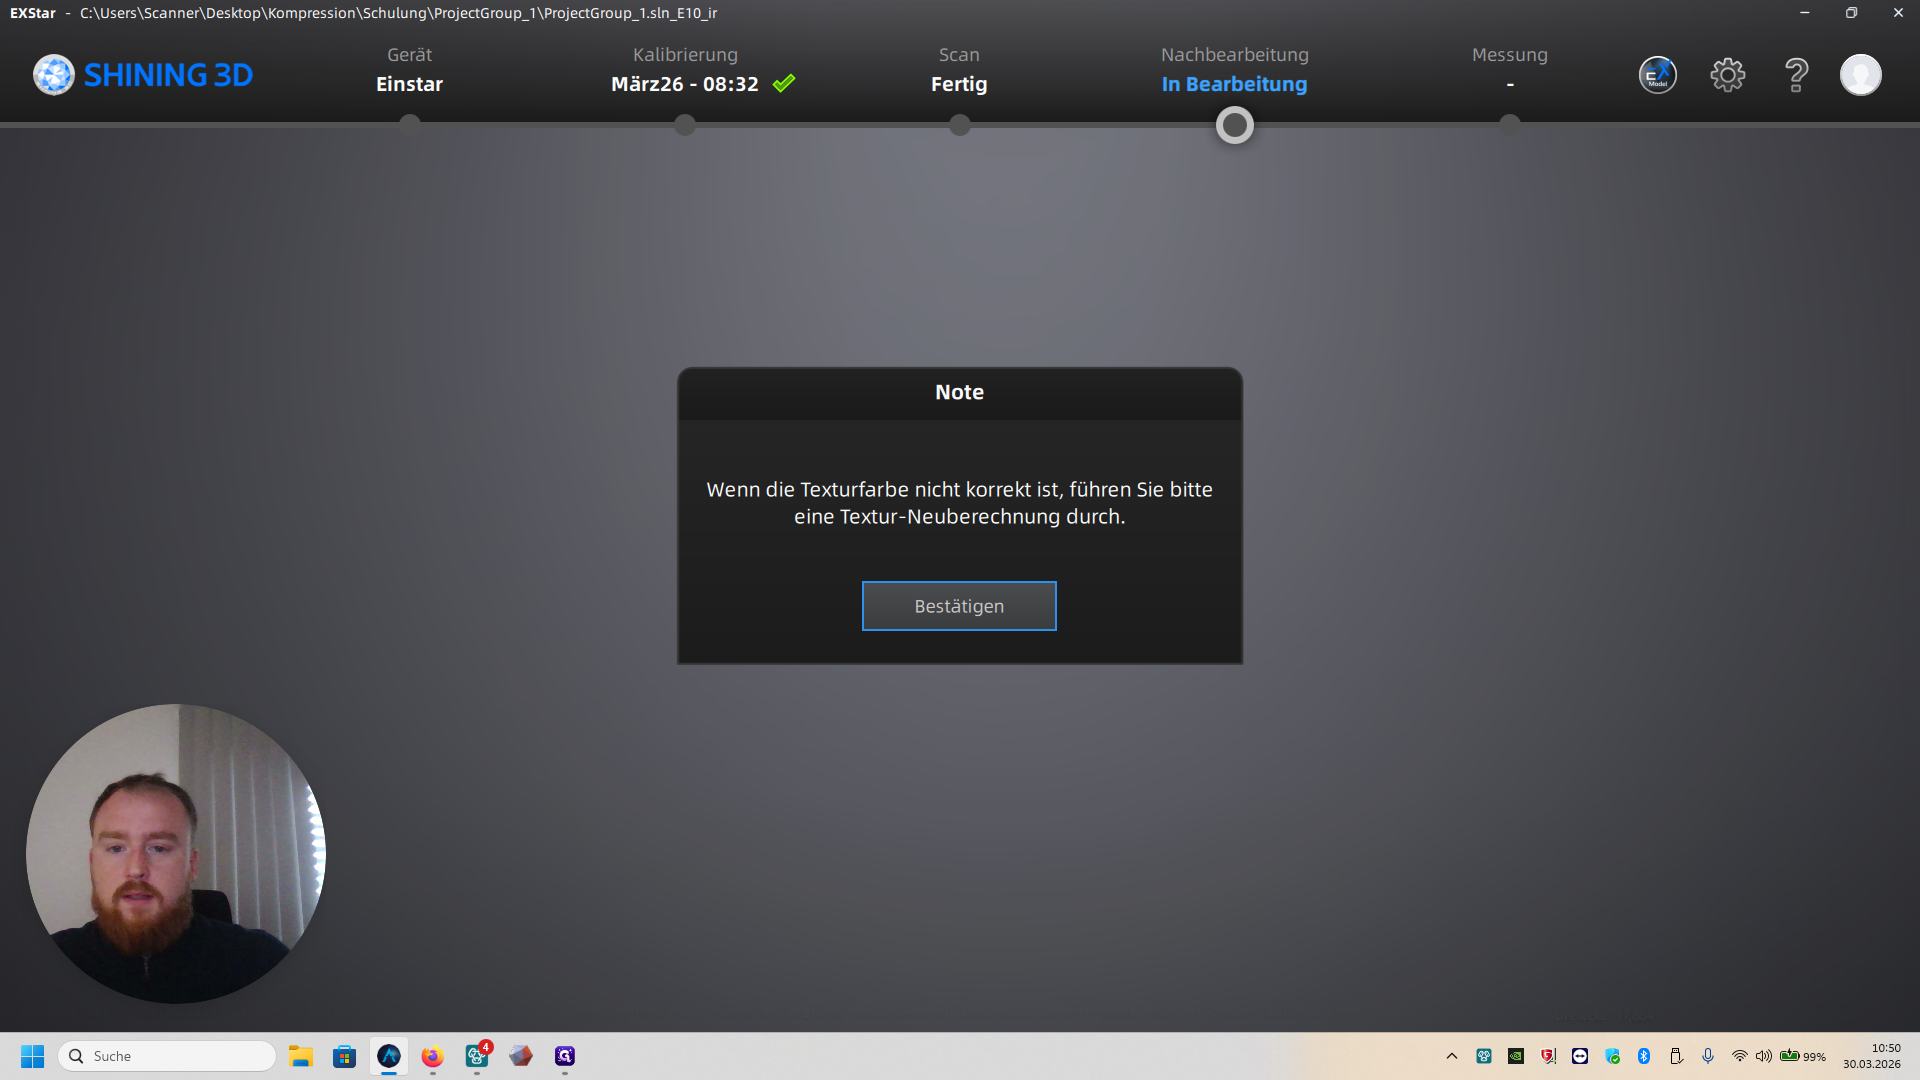Open the Messung step
Viewport: 1920px width, 1080px height.
point(1509,70)
